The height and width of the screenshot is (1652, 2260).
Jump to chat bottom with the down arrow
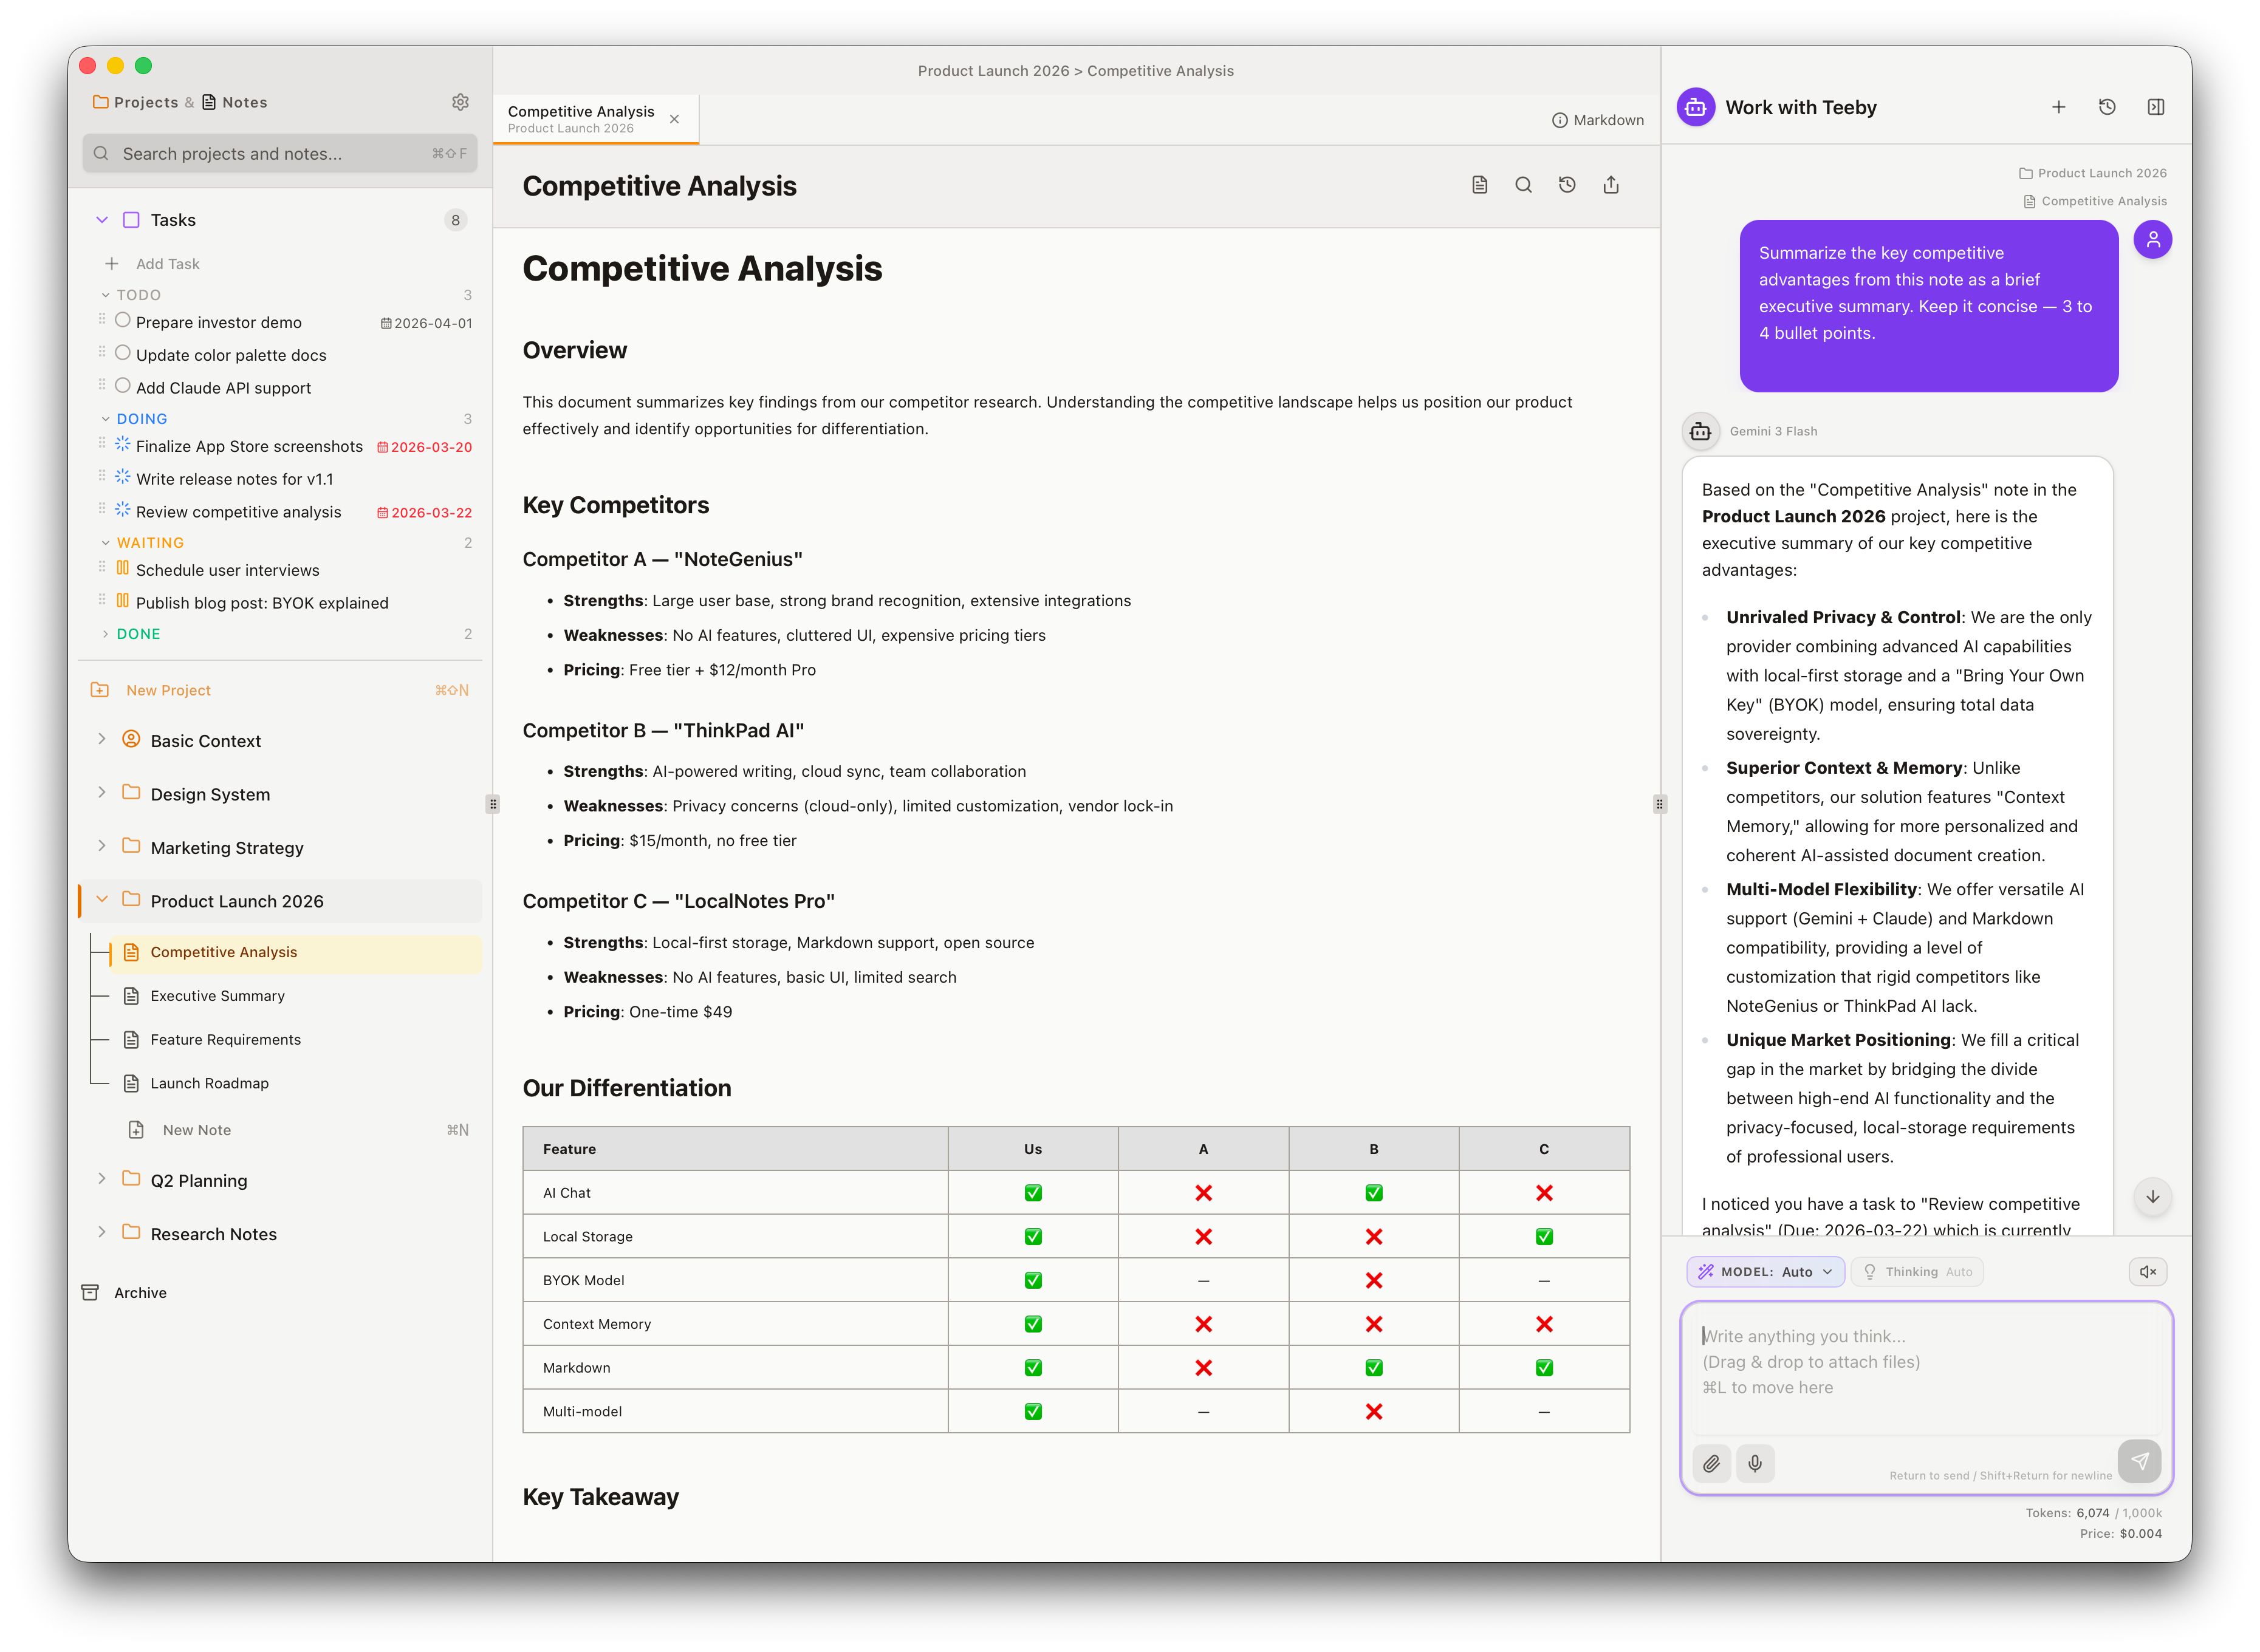click(x=2153, y=1197)
